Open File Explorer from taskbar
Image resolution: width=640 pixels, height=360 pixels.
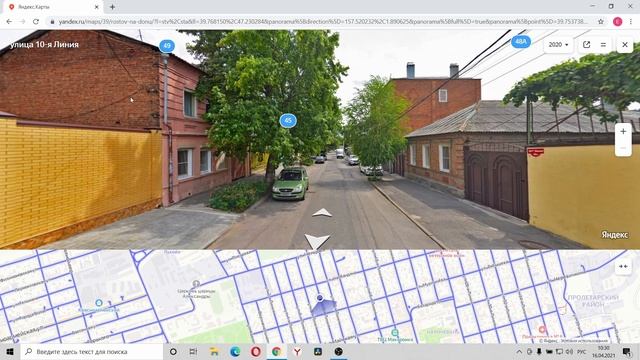click(x=214, y=351)
